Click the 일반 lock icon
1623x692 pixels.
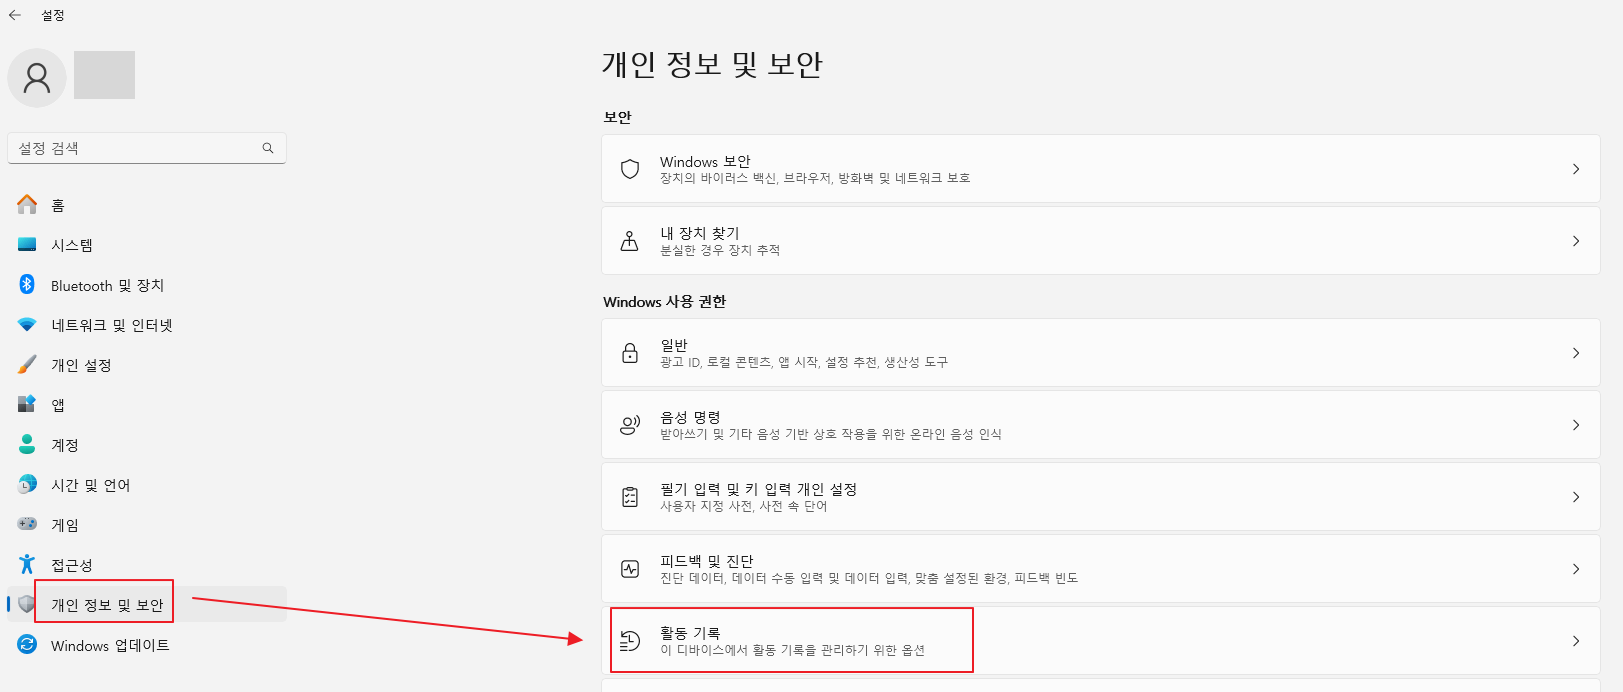pyautogui.click(x=630, y=353)
